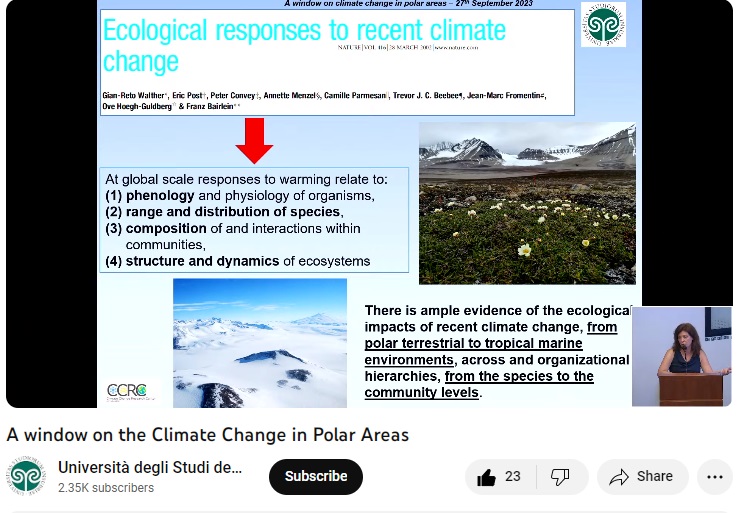Screen dimensions: 745x513
Task: Open the three-dot more actions menu
Action: point(714,477)
